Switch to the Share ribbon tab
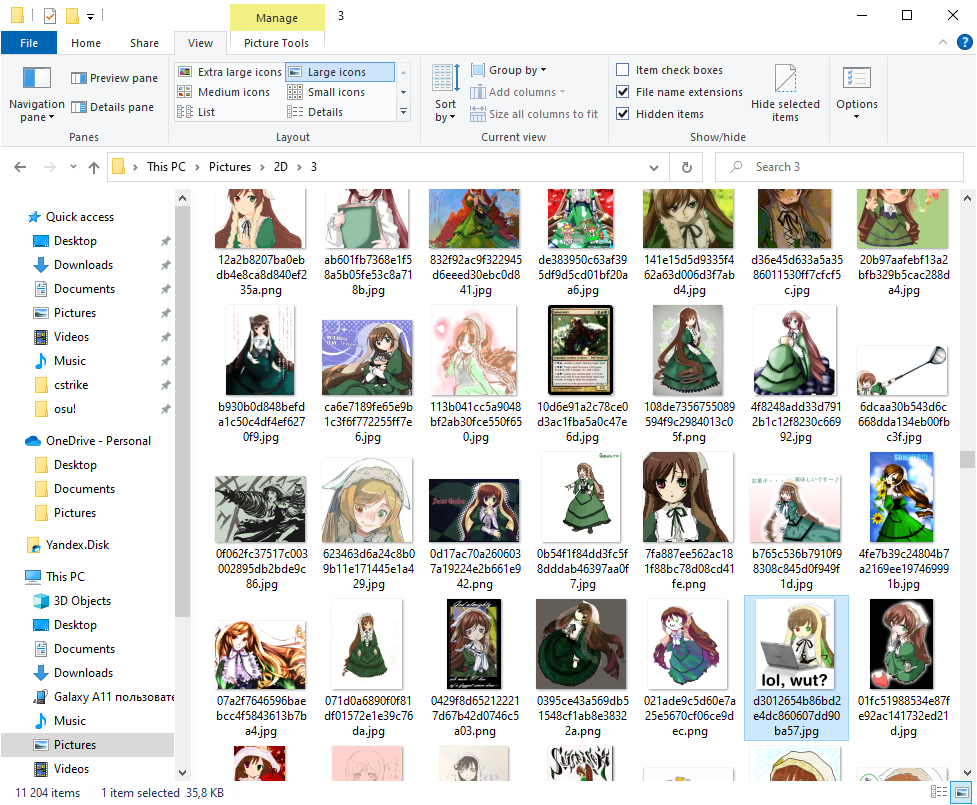This screenshot has height=805, width=977. [144, 43]
